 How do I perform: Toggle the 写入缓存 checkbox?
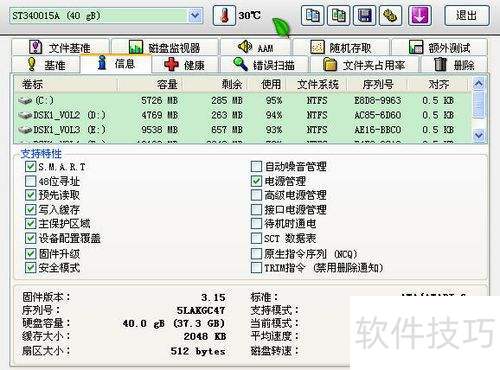(30, 209)
